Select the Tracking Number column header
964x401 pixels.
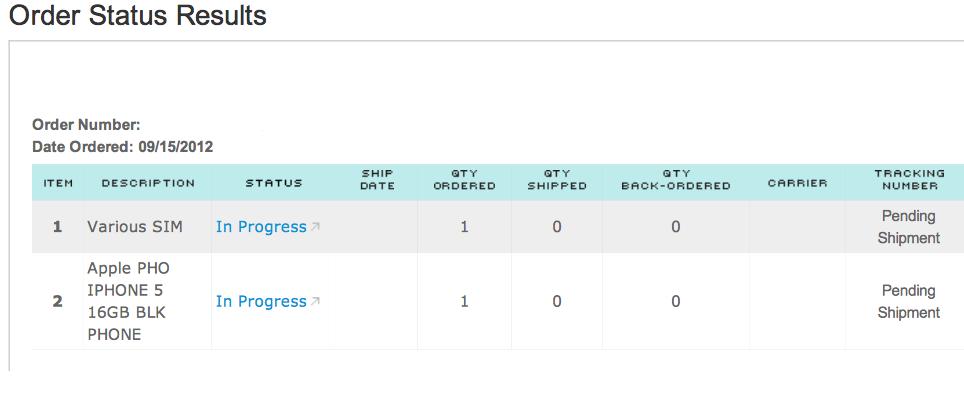click(x=909, y=180)
